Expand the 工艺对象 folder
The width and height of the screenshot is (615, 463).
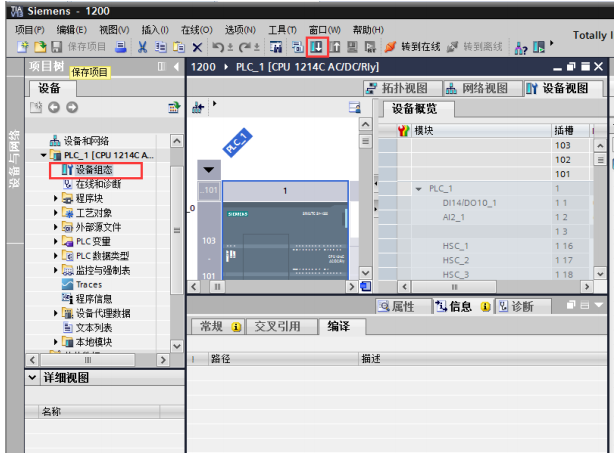55,213
